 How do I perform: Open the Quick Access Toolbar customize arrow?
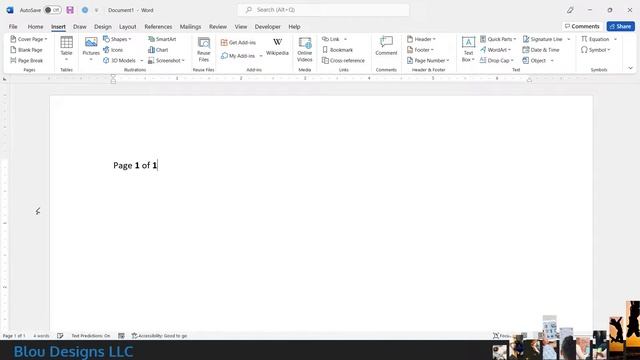[97, 10]
